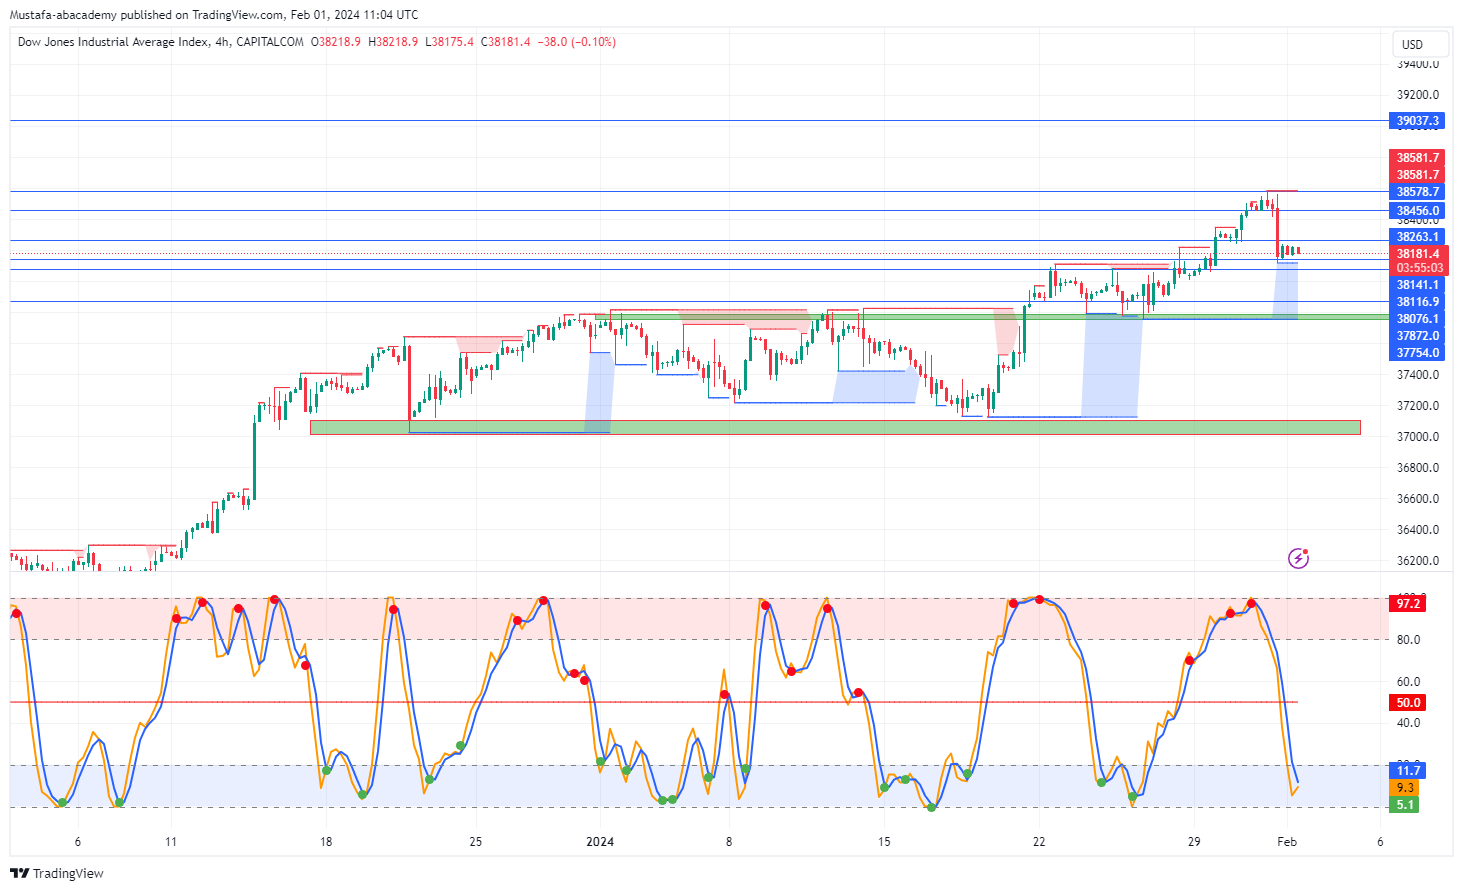The width and height of the screenshot is (1463, 891).
Task: Click the green 5.1 oscillator label
Action: tap(1406, 805)
